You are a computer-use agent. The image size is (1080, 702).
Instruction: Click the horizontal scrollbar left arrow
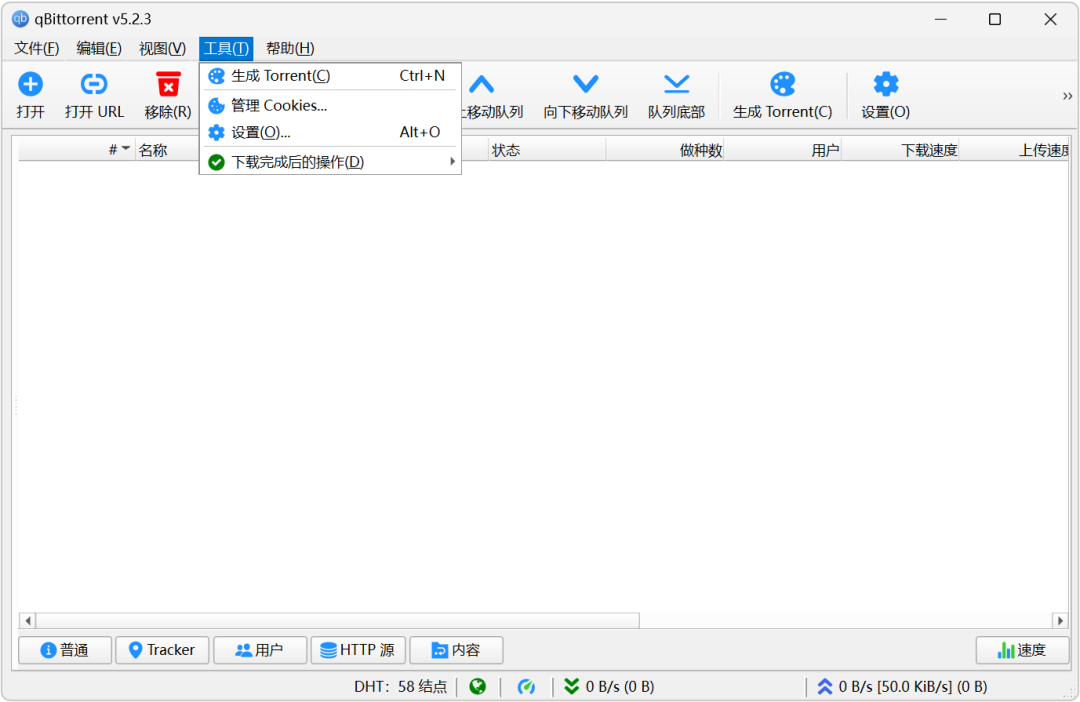28,621
